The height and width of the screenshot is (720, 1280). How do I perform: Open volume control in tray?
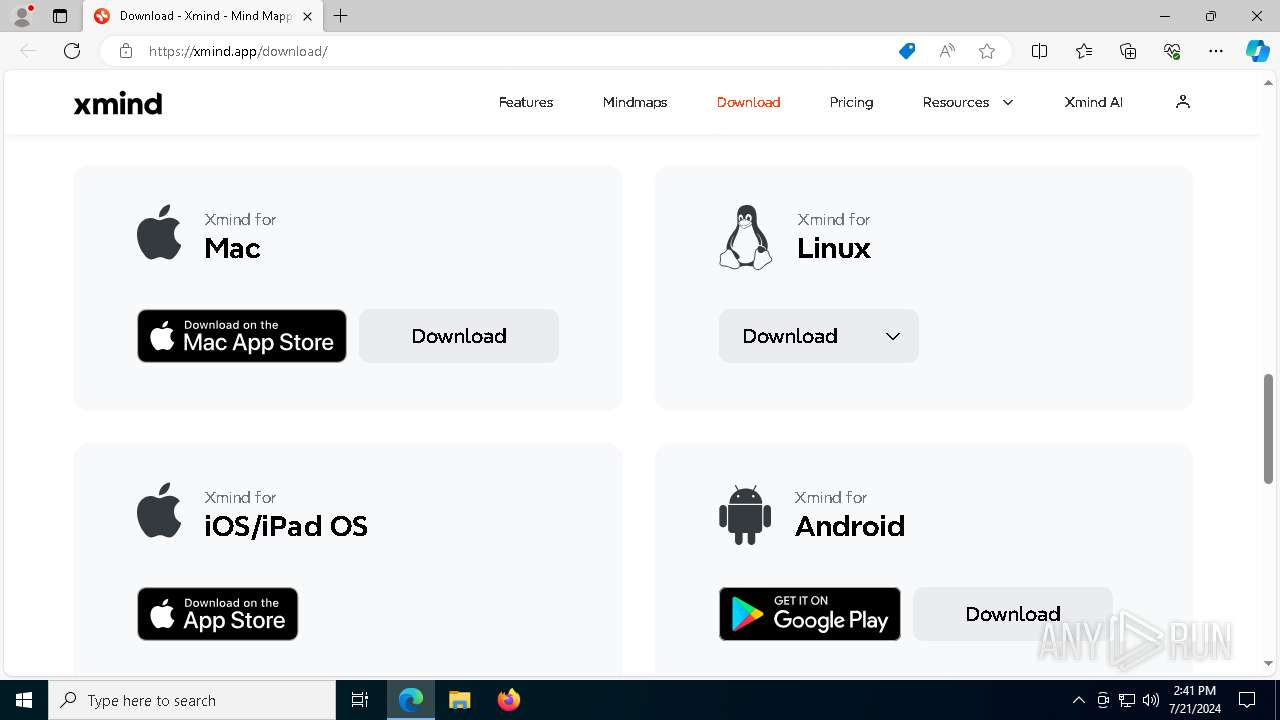[1151, 700]
